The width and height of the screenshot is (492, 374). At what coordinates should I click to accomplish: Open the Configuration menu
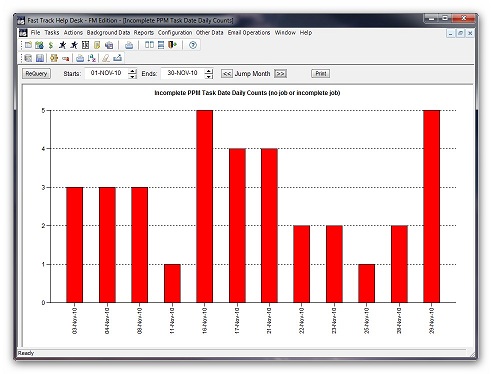(175, 32)
